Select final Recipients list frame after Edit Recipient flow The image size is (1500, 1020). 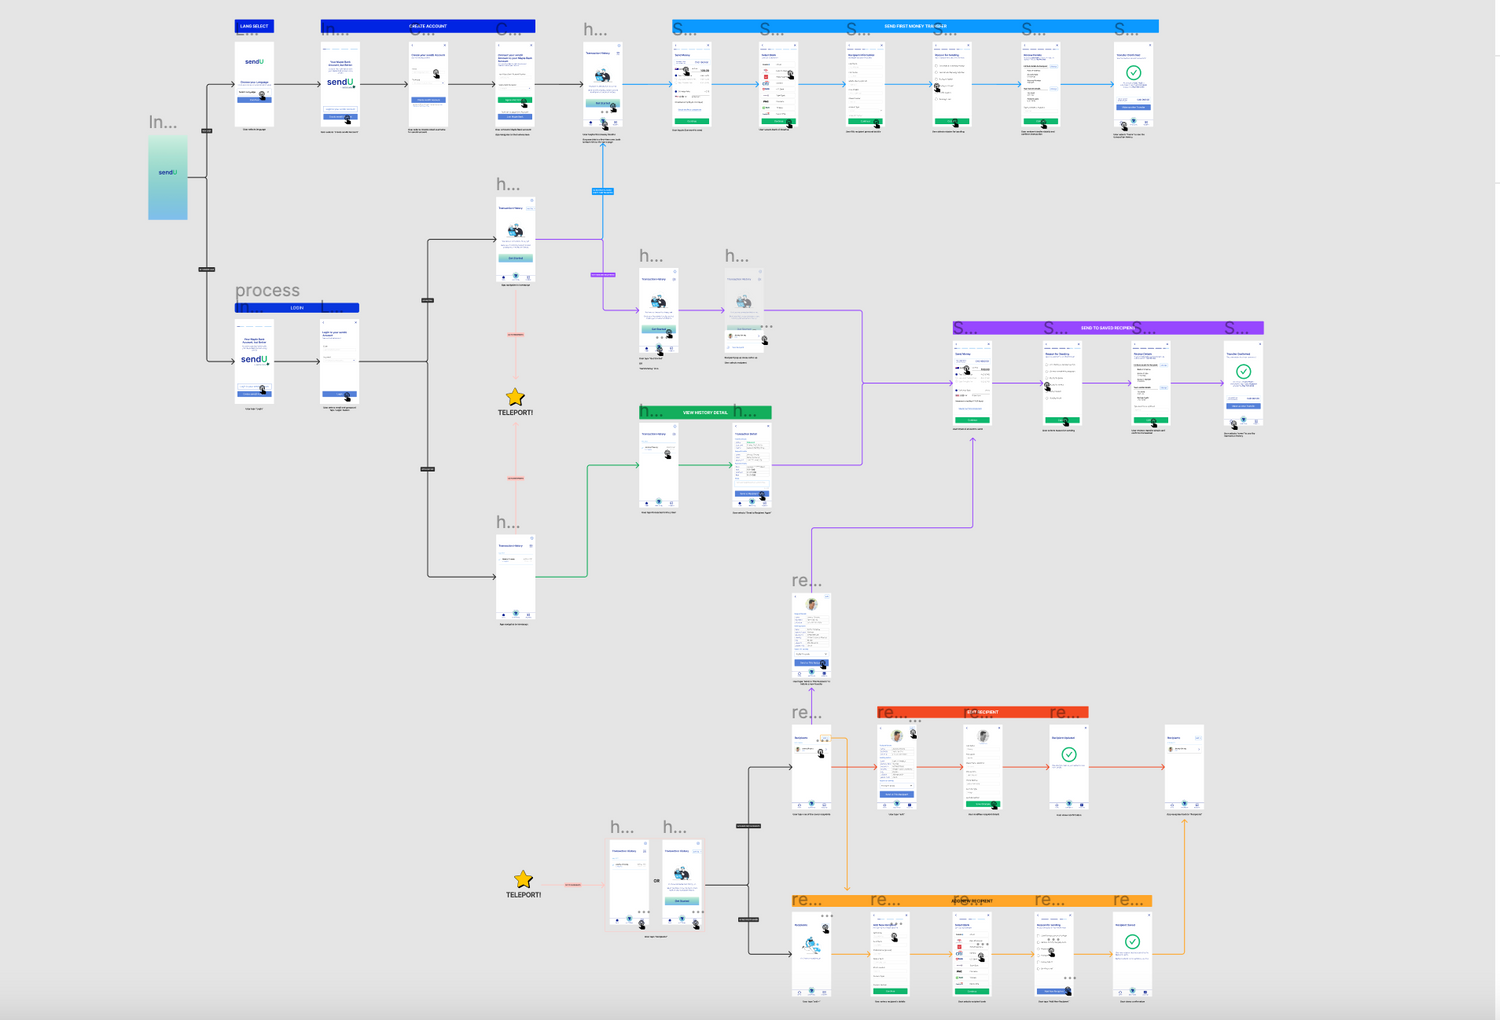[x=1184, y=767]
